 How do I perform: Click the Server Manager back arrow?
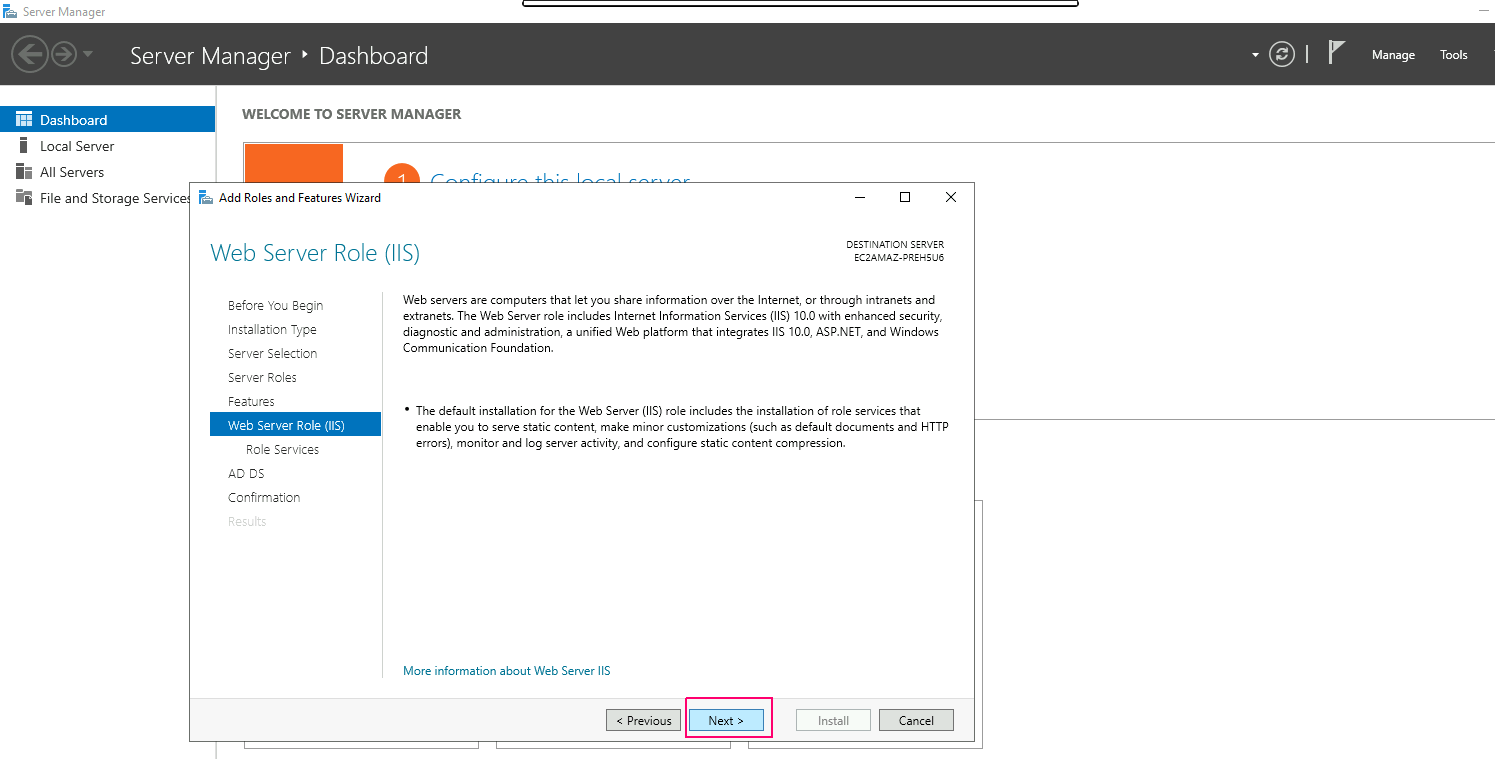click(x=31, y=54)
